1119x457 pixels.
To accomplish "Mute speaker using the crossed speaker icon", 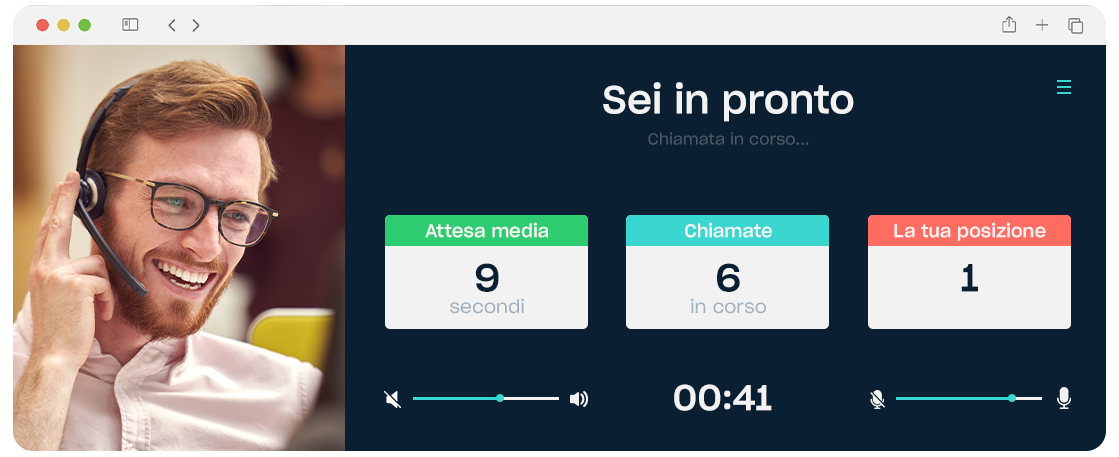I will click(393, 398).
